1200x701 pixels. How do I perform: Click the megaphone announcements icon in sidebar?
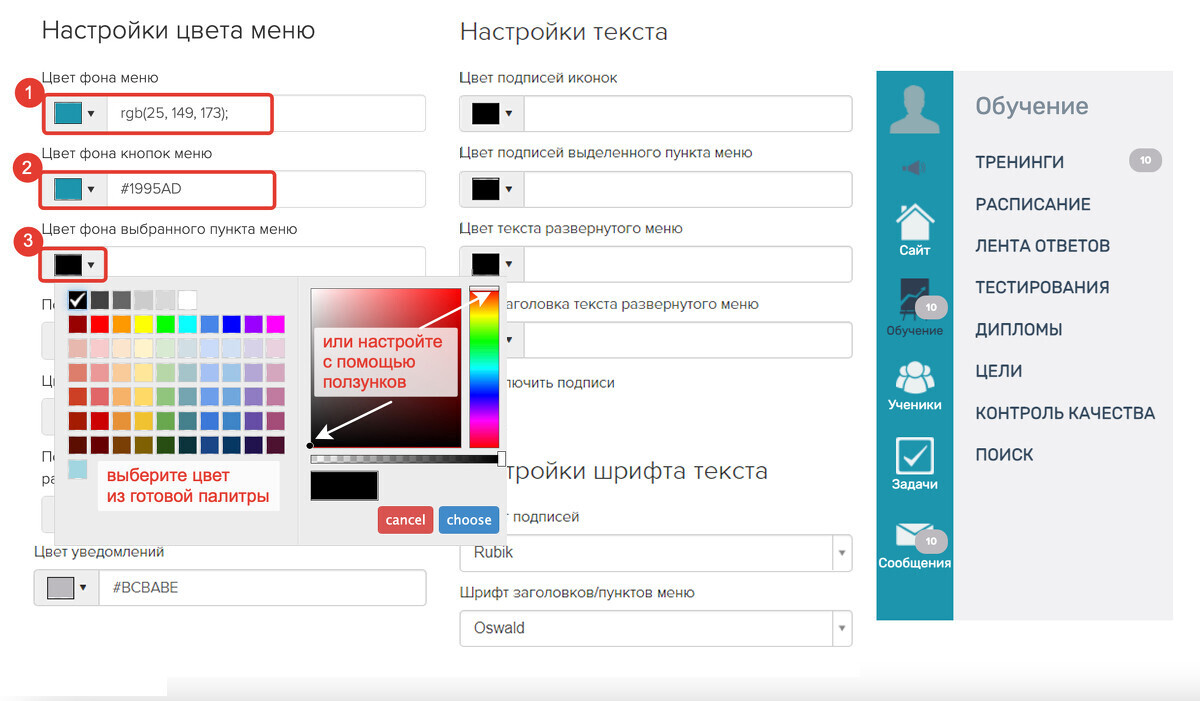914,168
